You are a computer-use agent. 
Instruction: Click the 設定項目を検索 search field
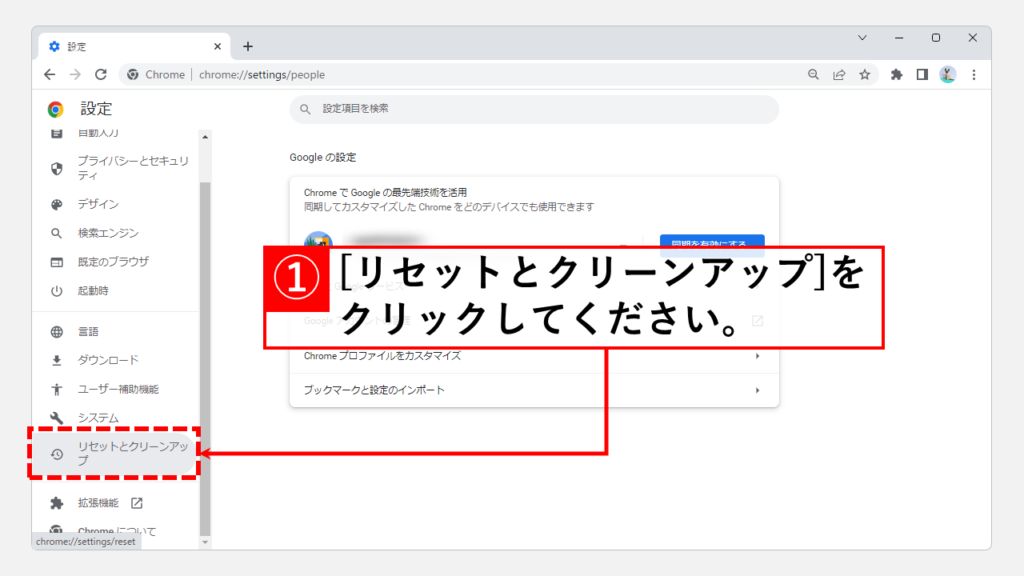point(534,109)
